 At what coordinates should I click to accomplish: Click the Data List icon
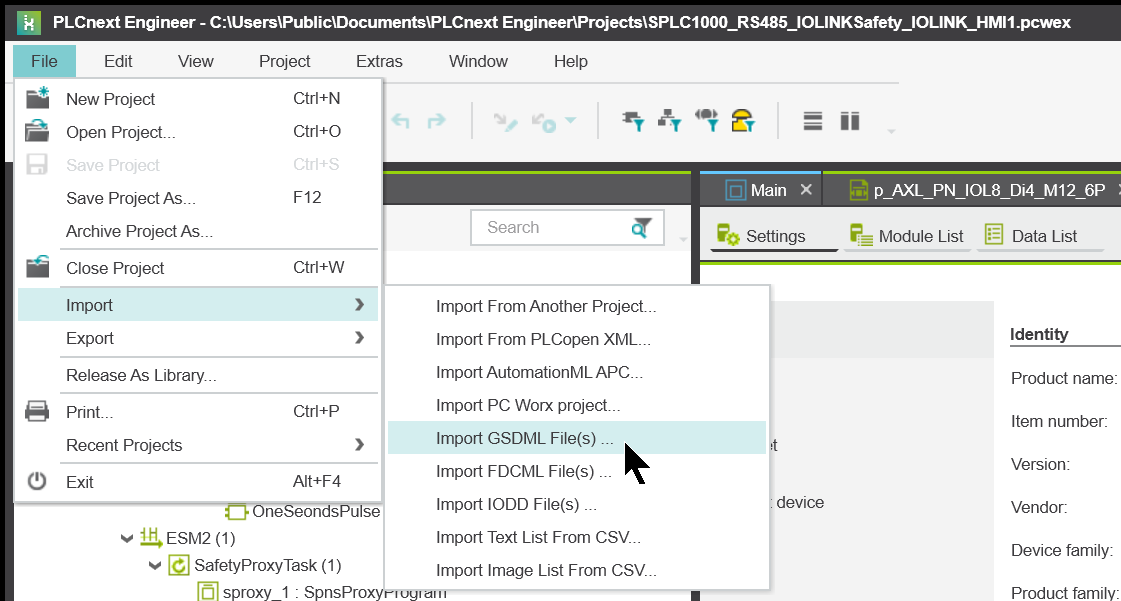[x=994, y=234]
